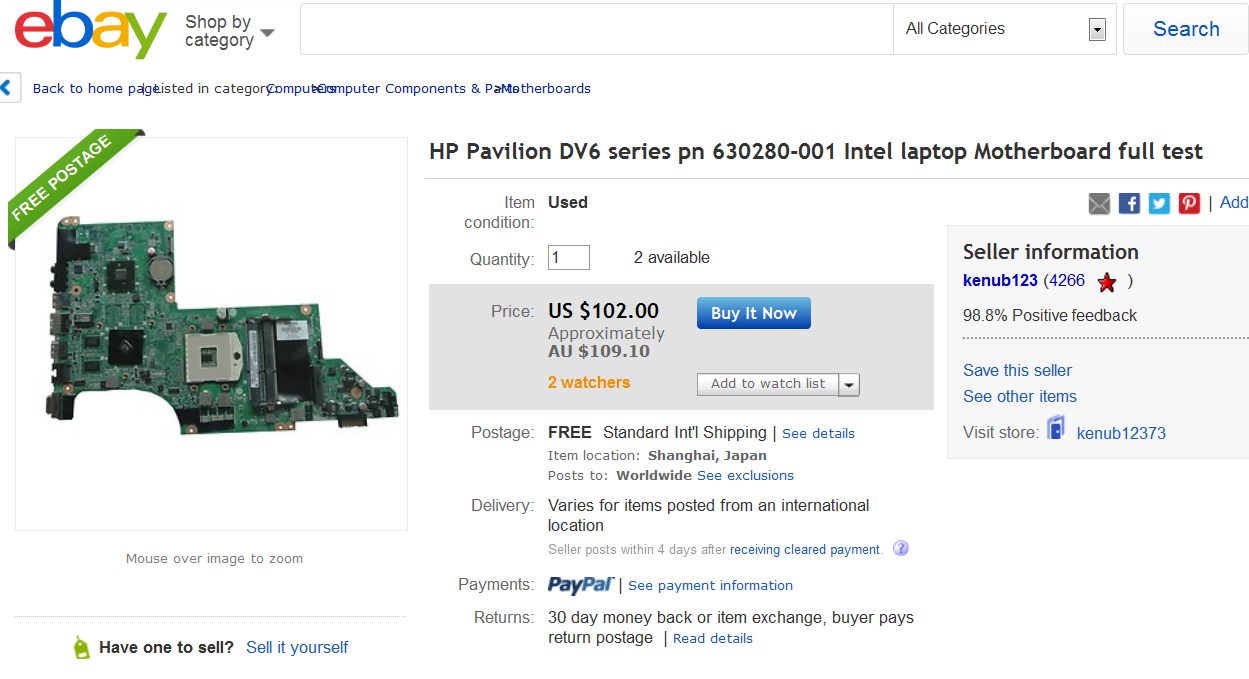
Task: Share listing via email icon
Action: [x=1099, y=203]
